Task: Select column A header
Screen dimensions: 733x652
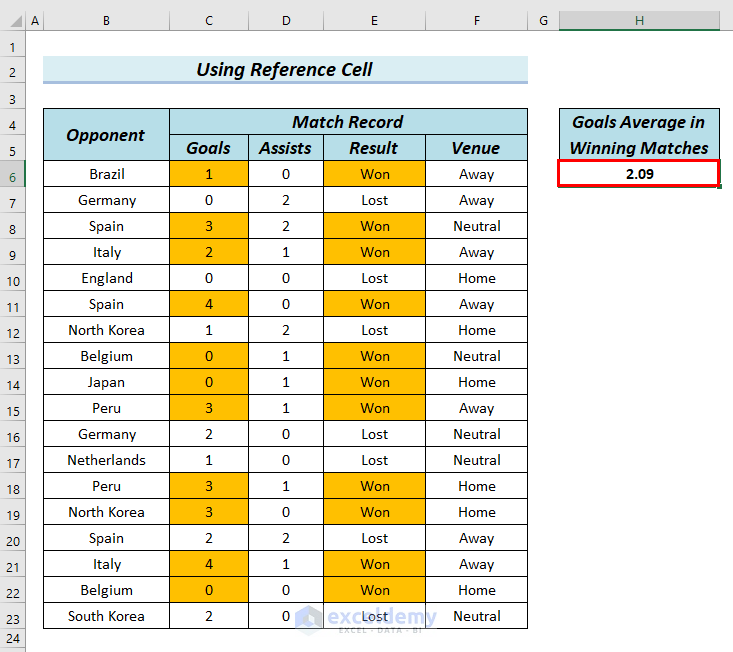Action: click(35, 21)
